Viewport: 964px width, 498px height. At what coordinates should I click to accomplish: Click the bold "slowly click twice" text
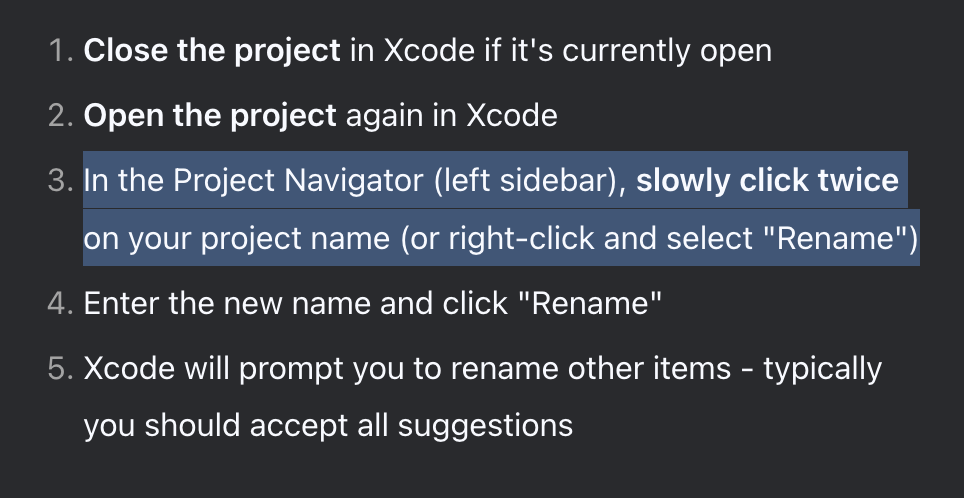[767, 180]
